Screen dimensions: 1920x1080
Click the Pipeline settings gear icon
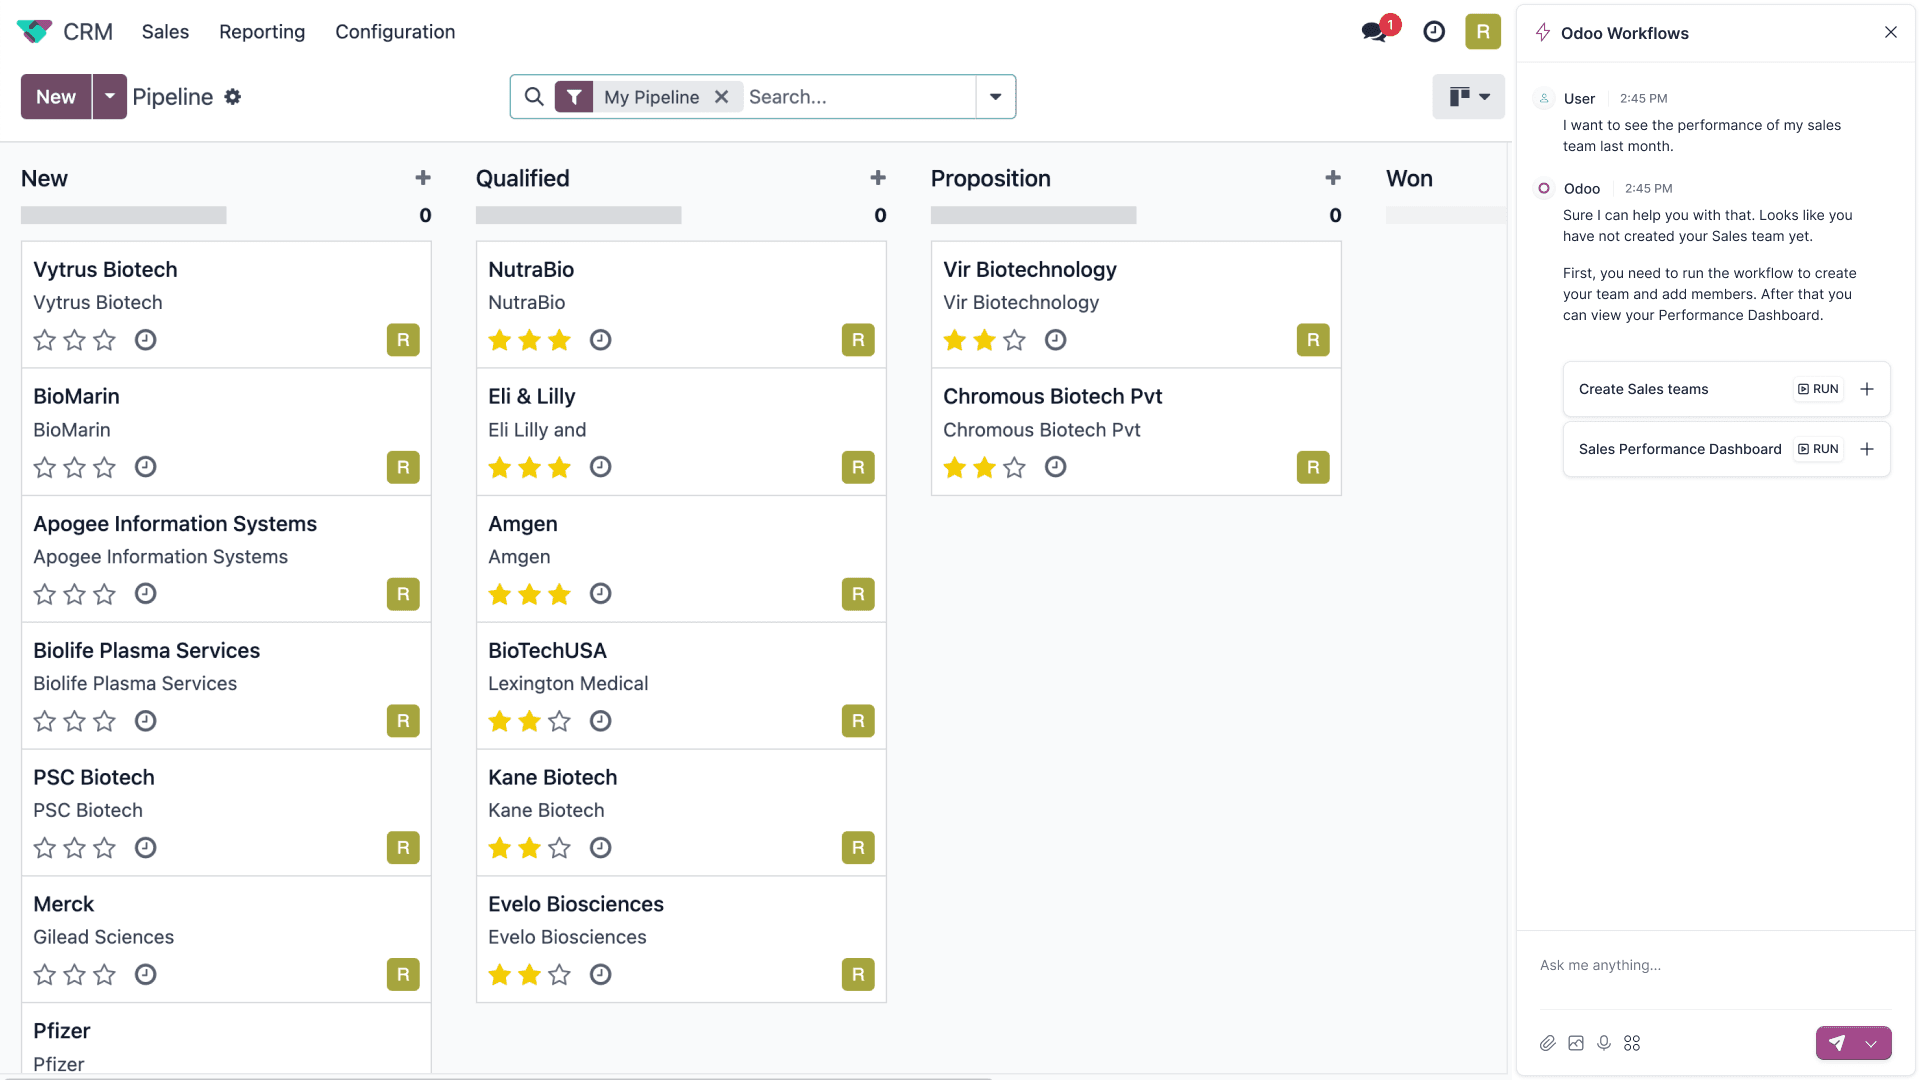[x=233, y=97]
